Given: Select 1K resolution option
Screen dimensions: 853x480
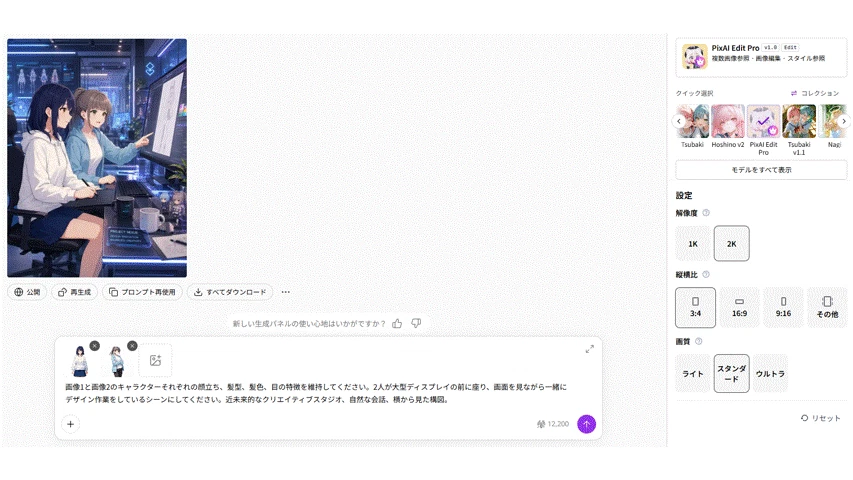Looking at the screenshot, I should pyautogui.click(x=693, y=243).
